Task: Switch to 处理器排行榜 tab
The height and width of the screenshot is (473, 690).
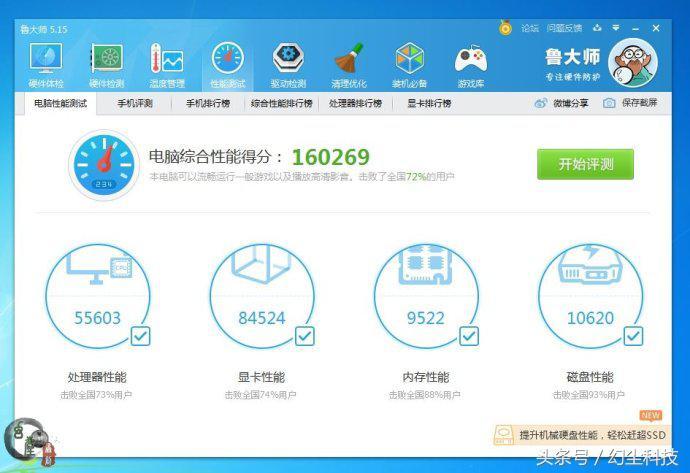Action: coord(355,103)
